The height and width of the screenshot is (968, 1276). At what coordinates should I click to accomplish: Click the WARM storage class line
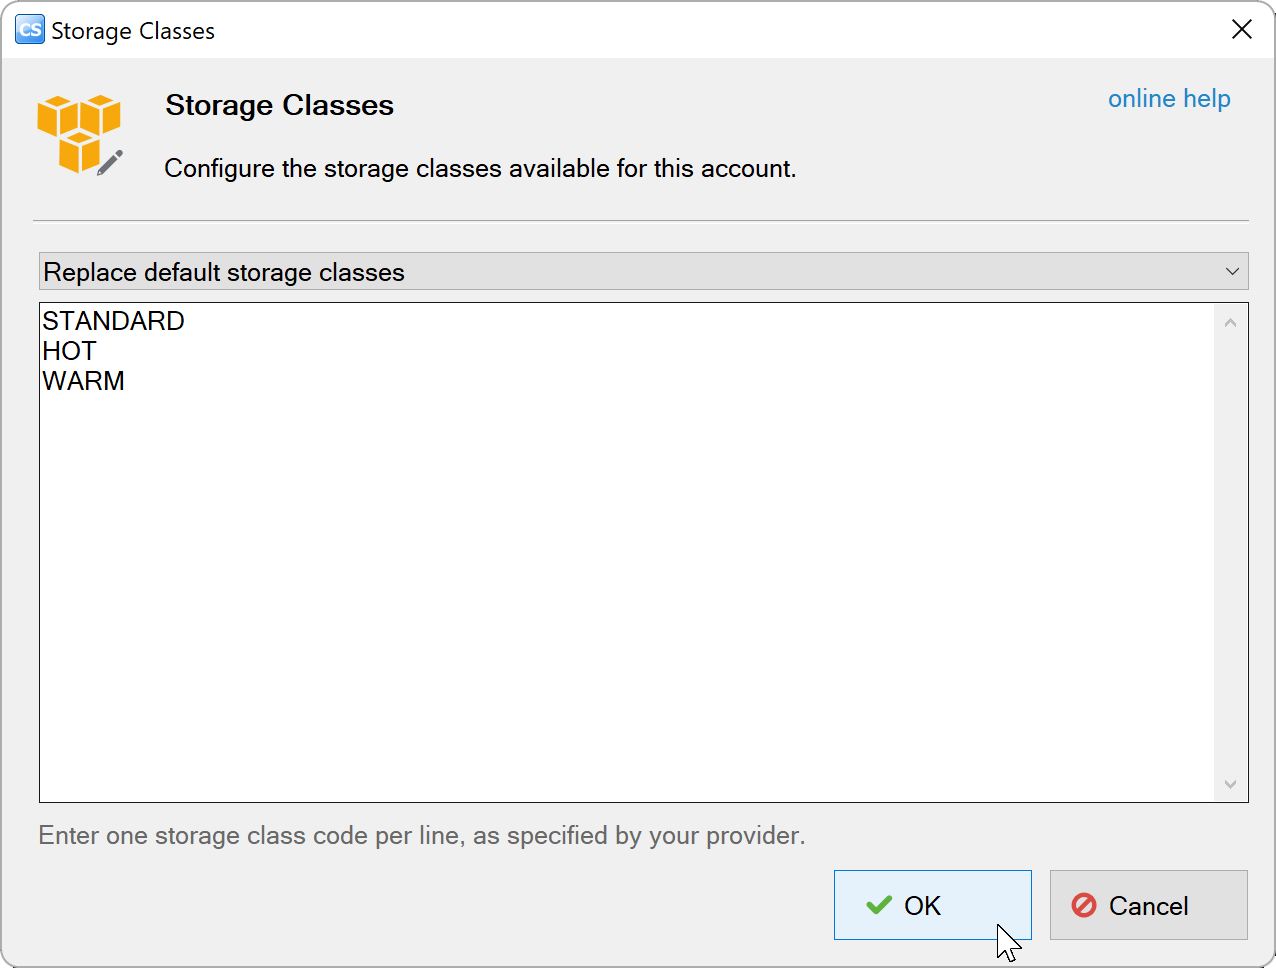[x=83, y=381]
